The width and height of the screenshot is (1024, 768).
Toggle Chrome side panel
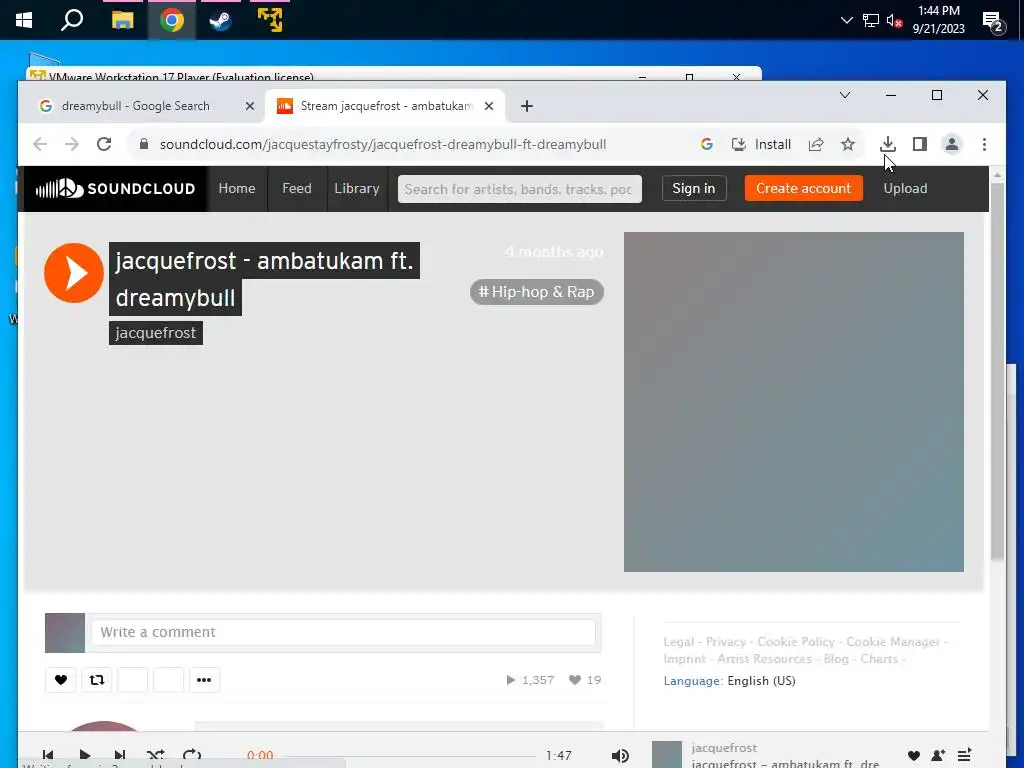point(920,144)
